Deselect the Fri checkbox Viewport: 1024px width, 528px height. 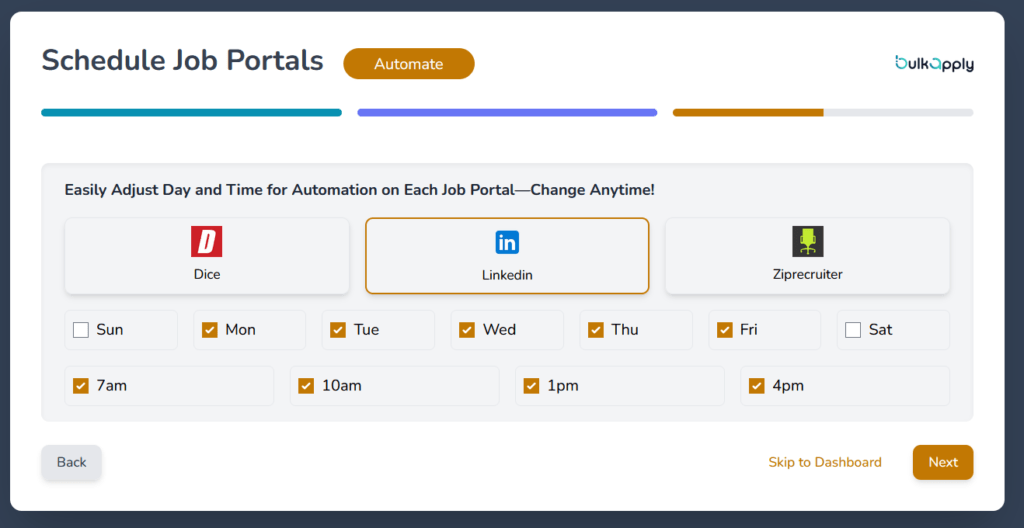[x=724, y=330]
